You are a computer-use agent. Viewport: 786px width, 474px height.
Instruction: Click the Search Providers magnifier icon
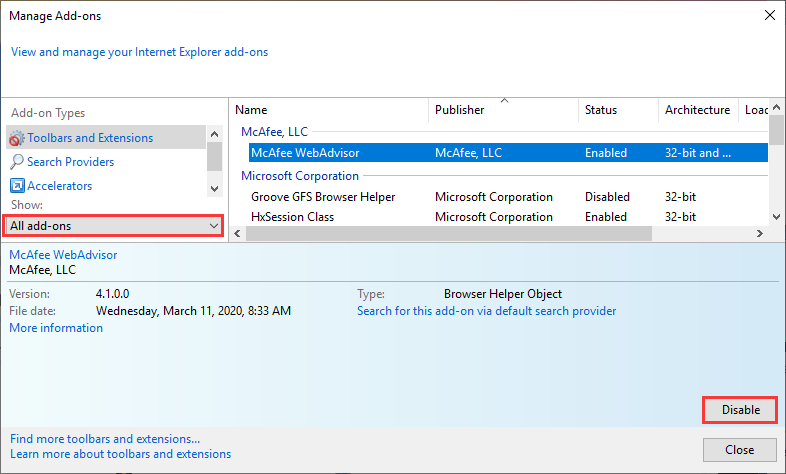click(x=17, y=161)
